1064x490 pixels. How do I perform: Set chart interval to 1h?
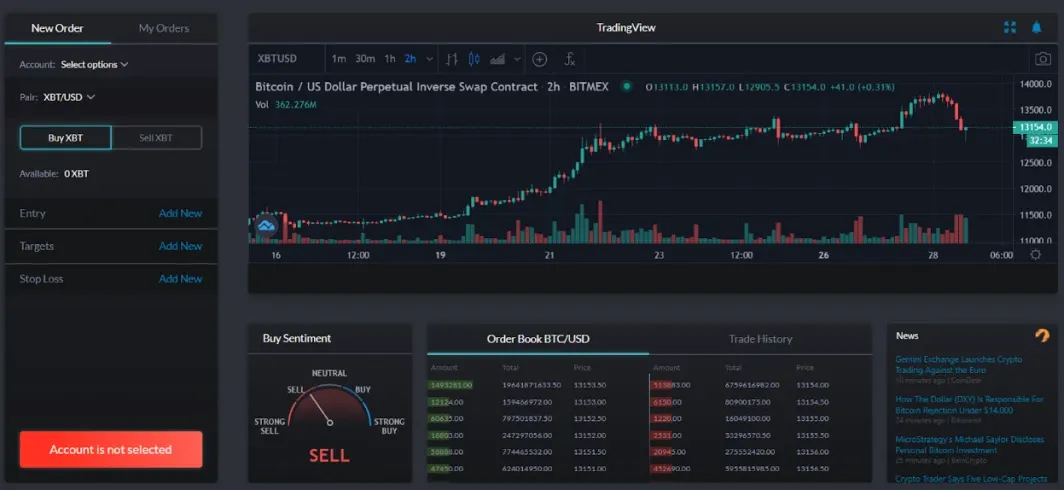[x=390, y=59]
